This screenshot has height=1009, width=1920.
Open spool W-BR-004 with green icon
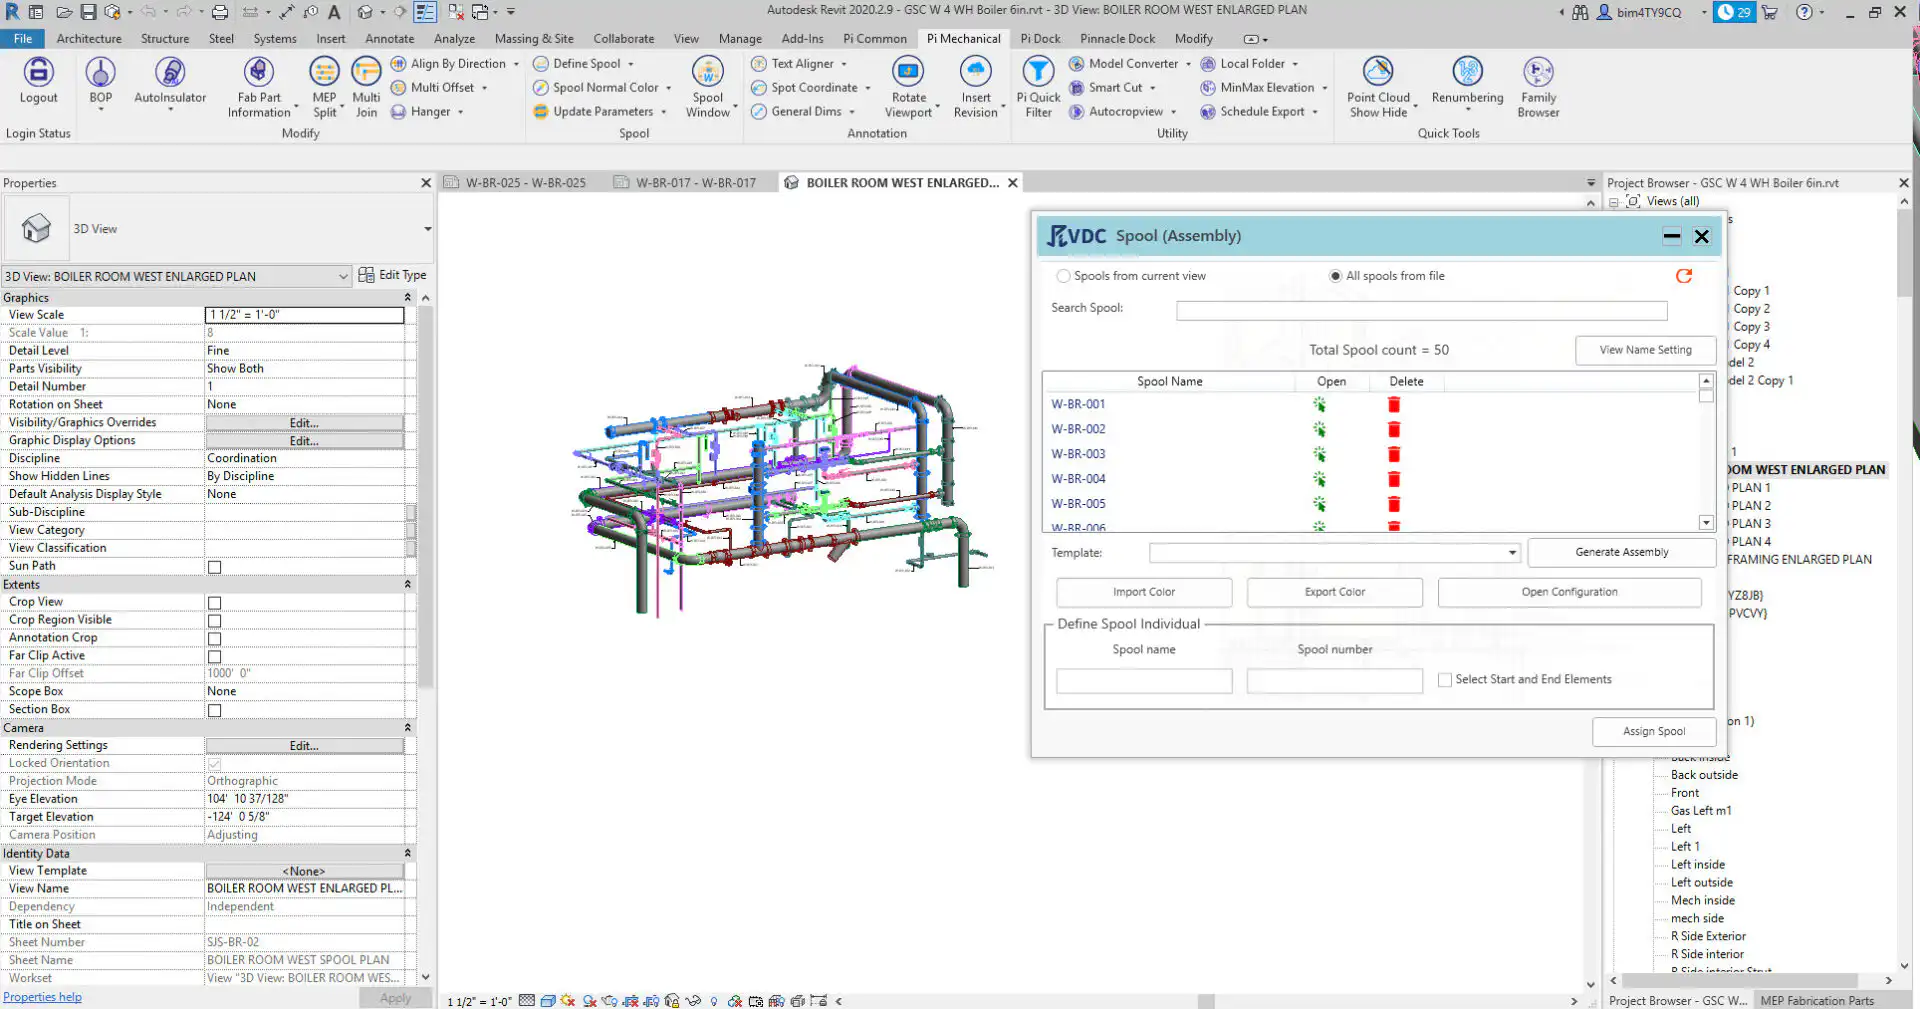point(1319,479)
